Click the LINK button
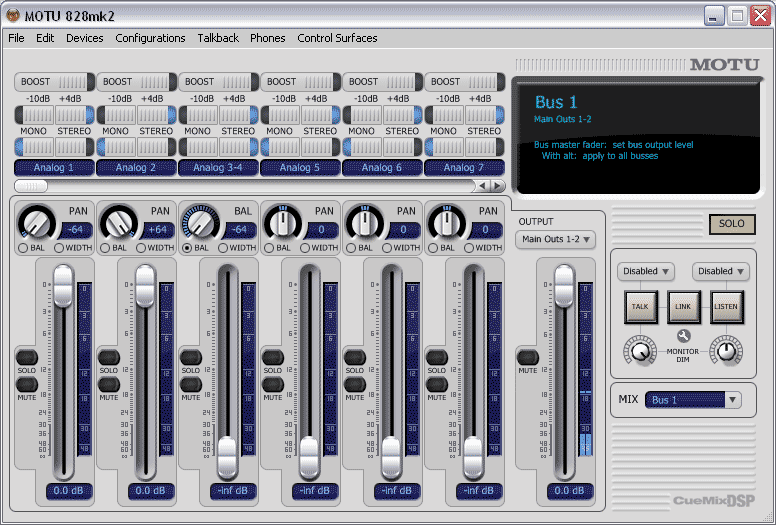Viewport: 776px width, 525px height. 683,307
